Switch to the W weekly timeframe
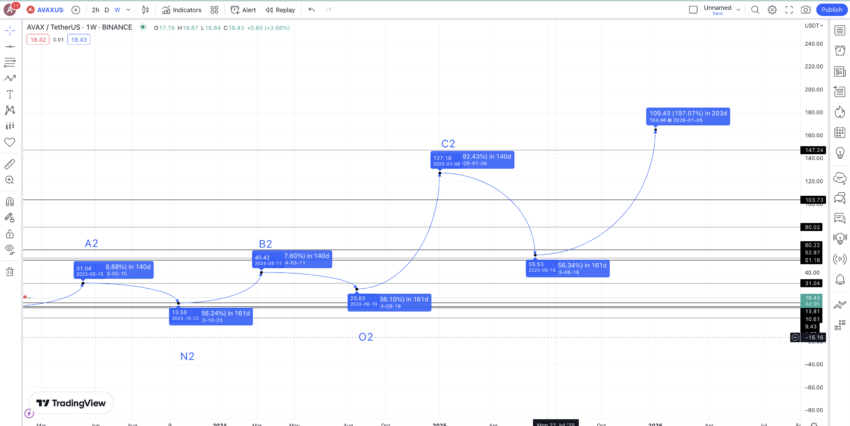The image size is (850, 426). pyautogui.click(x=117, y=10)
